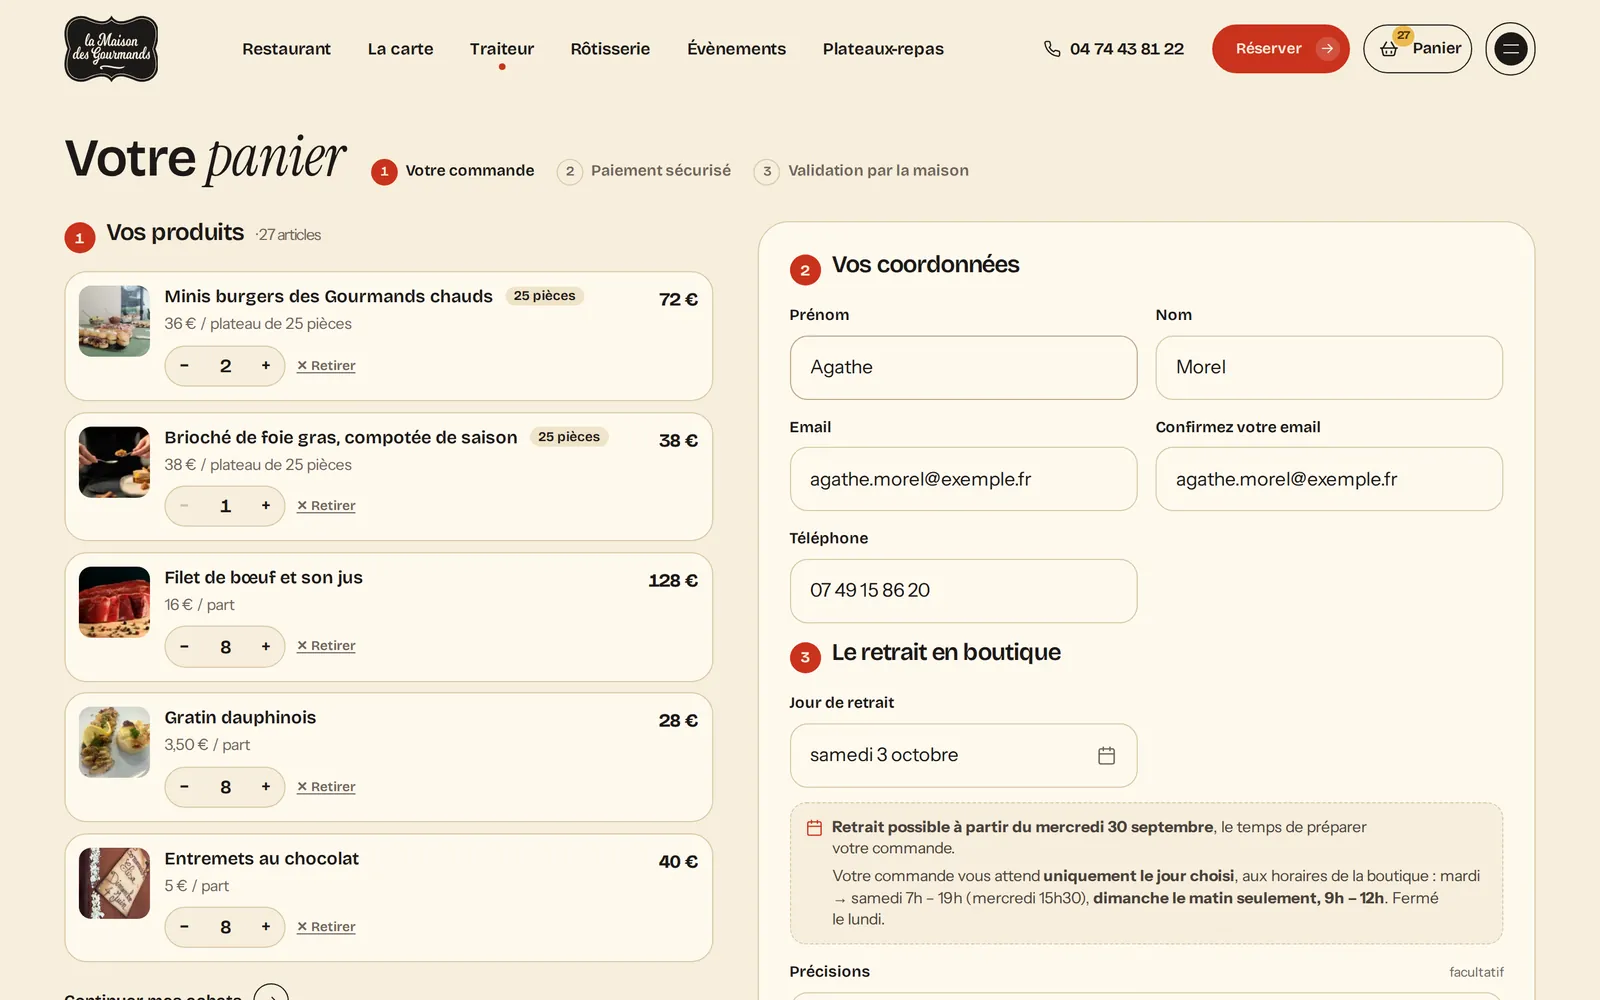
Task: Click the Filet de bœuf product thumbnail
Action: tap(114, 602)
